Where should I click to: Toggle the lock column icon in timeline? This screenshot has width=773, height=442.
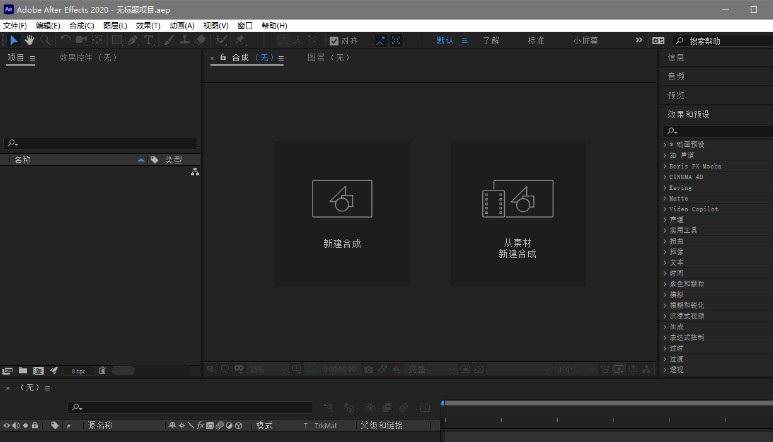click(37, 425)
